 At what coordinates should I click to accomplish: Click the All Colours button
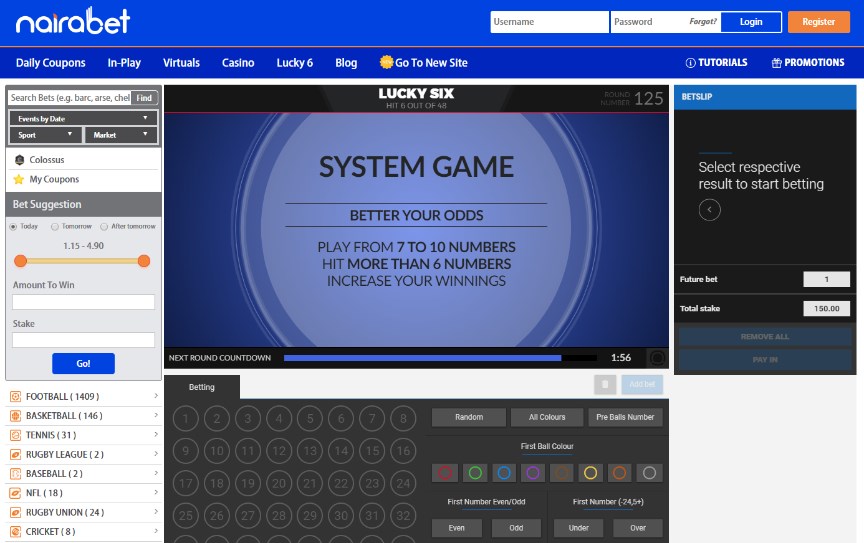547,417
